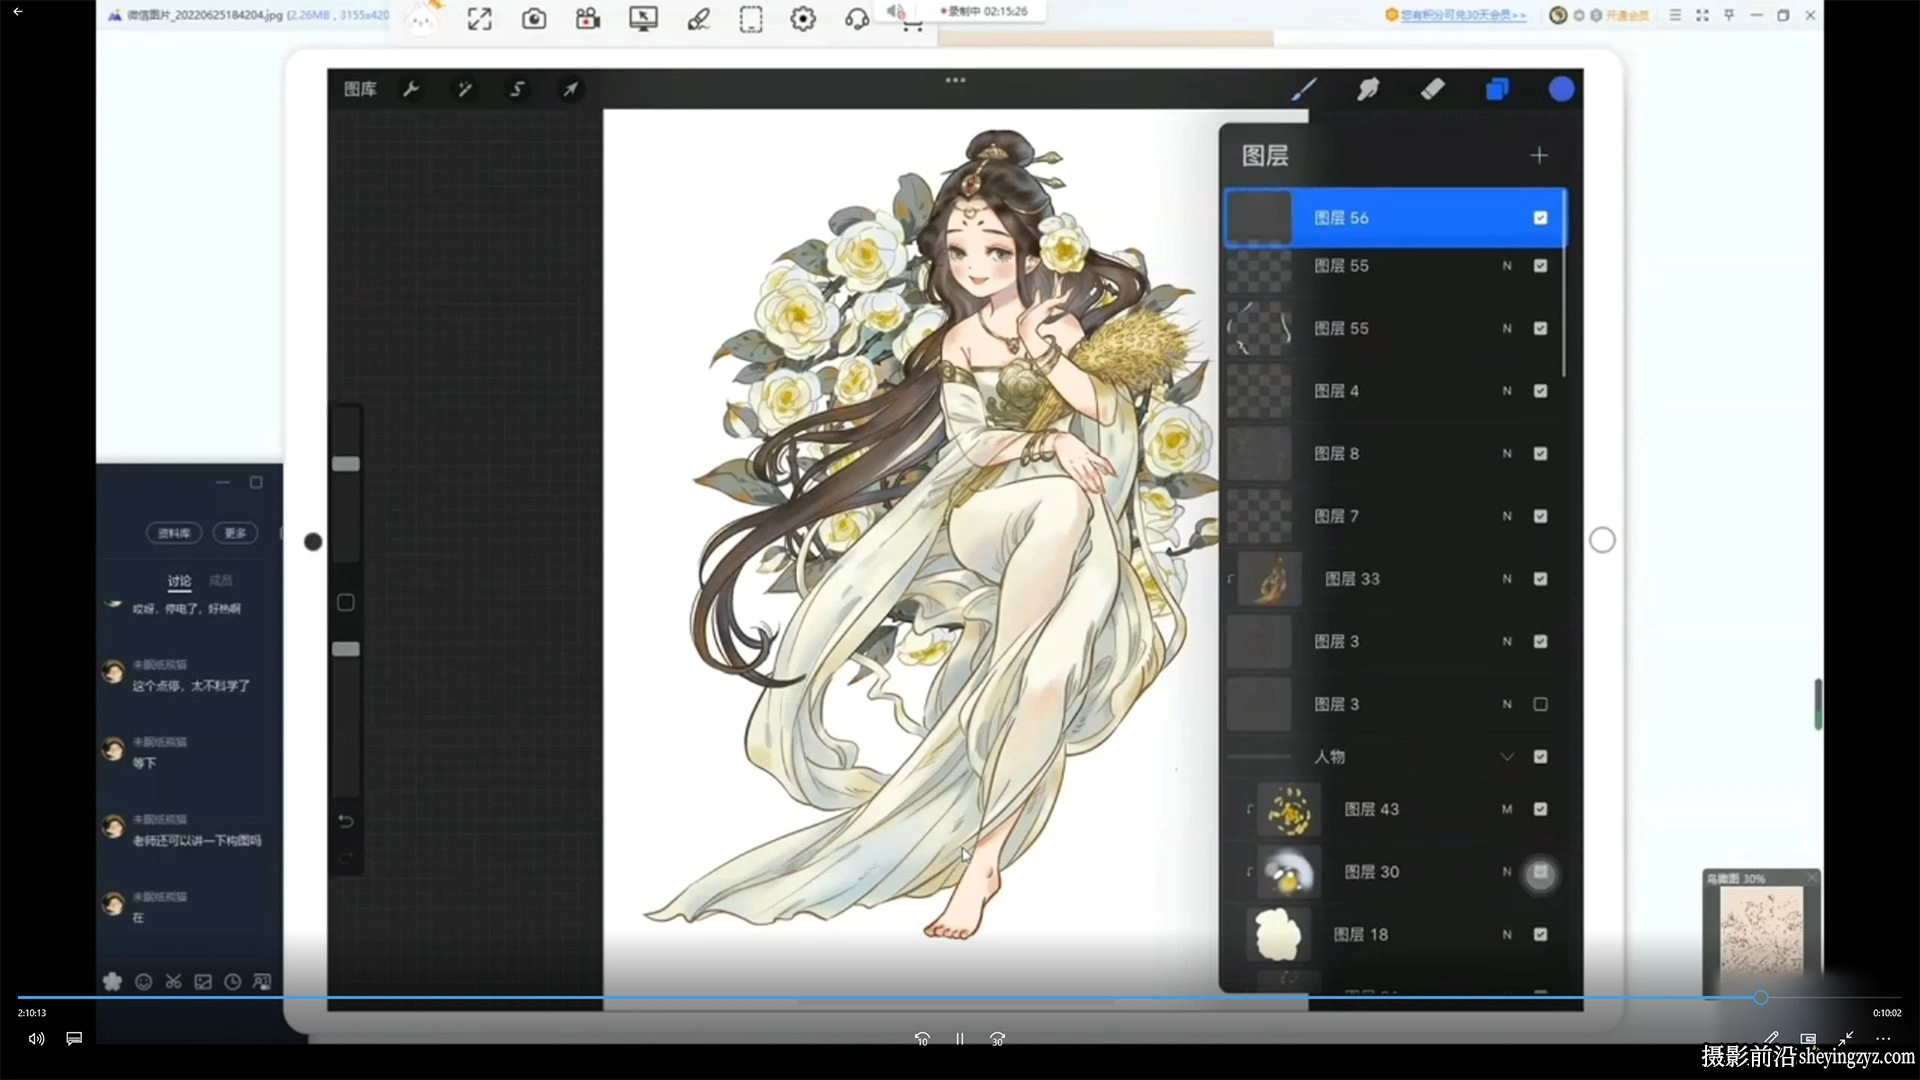Pause the video playback
1920x1080 pixels.
[959, 1039]
